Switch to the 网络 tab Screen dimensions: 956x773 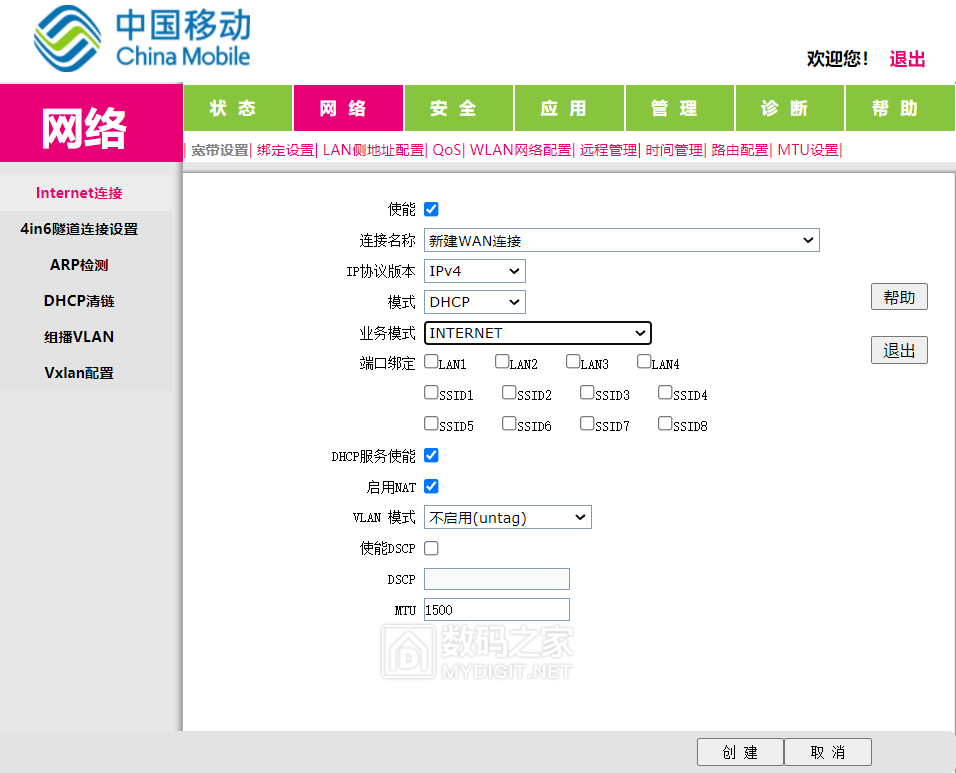[348, 108]
